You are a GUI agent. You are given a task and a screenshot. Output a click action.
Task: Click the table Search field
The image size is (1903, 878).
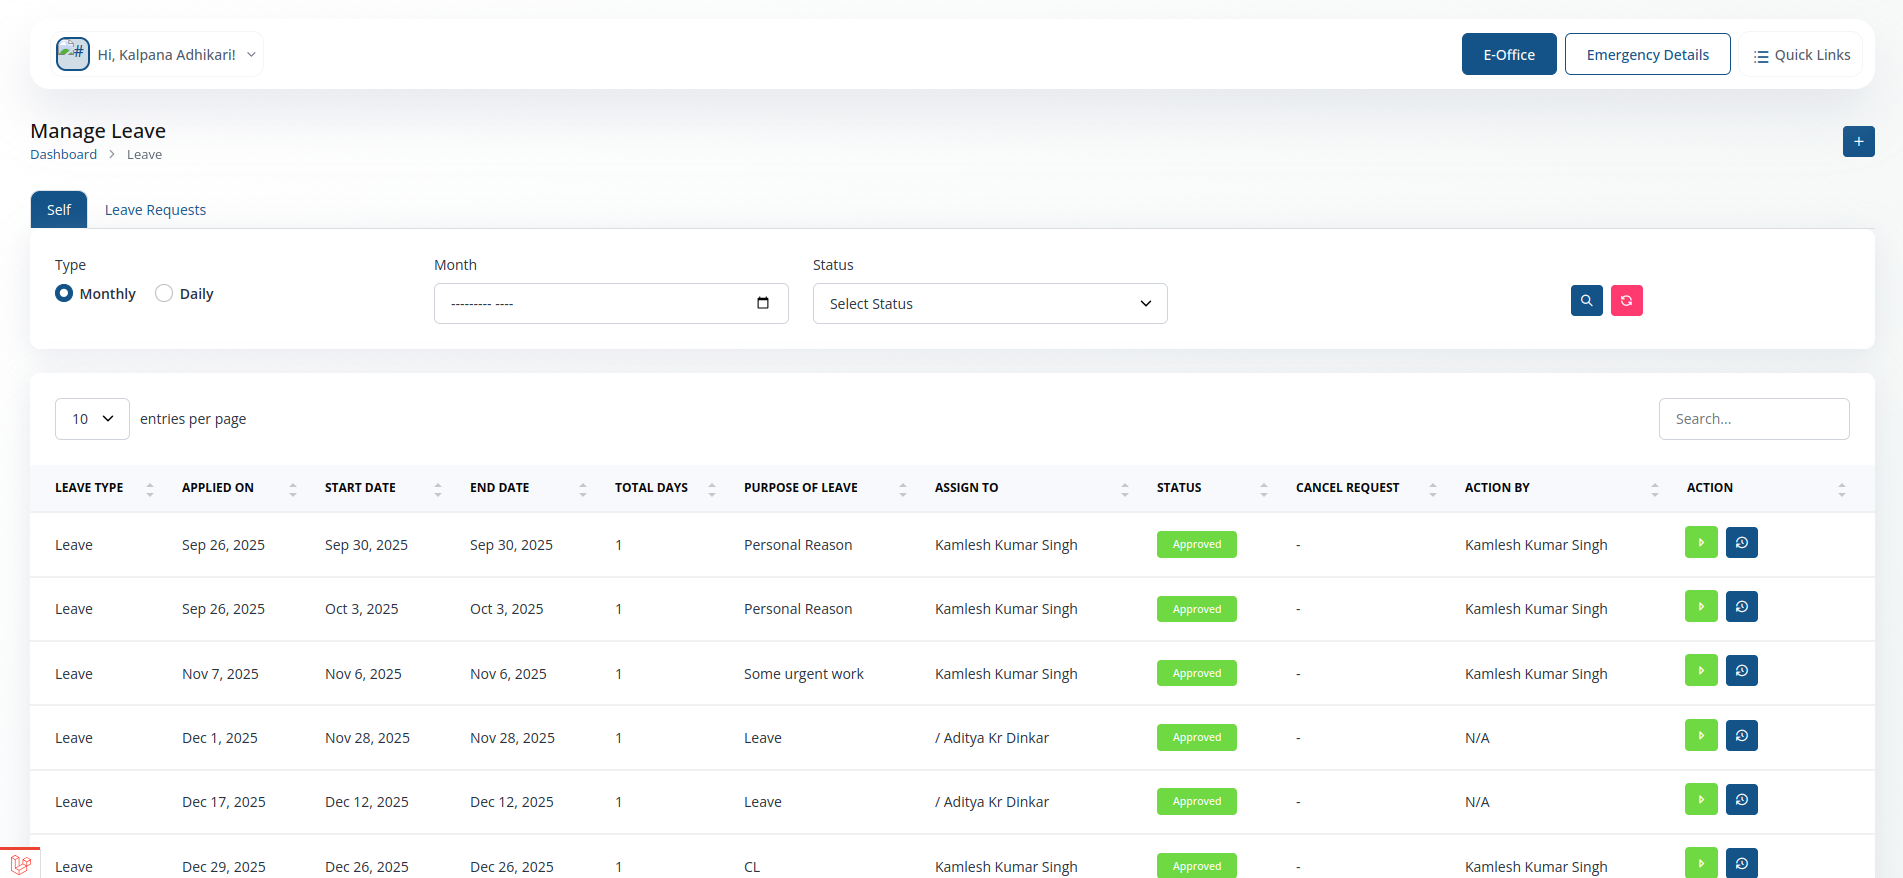tap(1754, 419)
